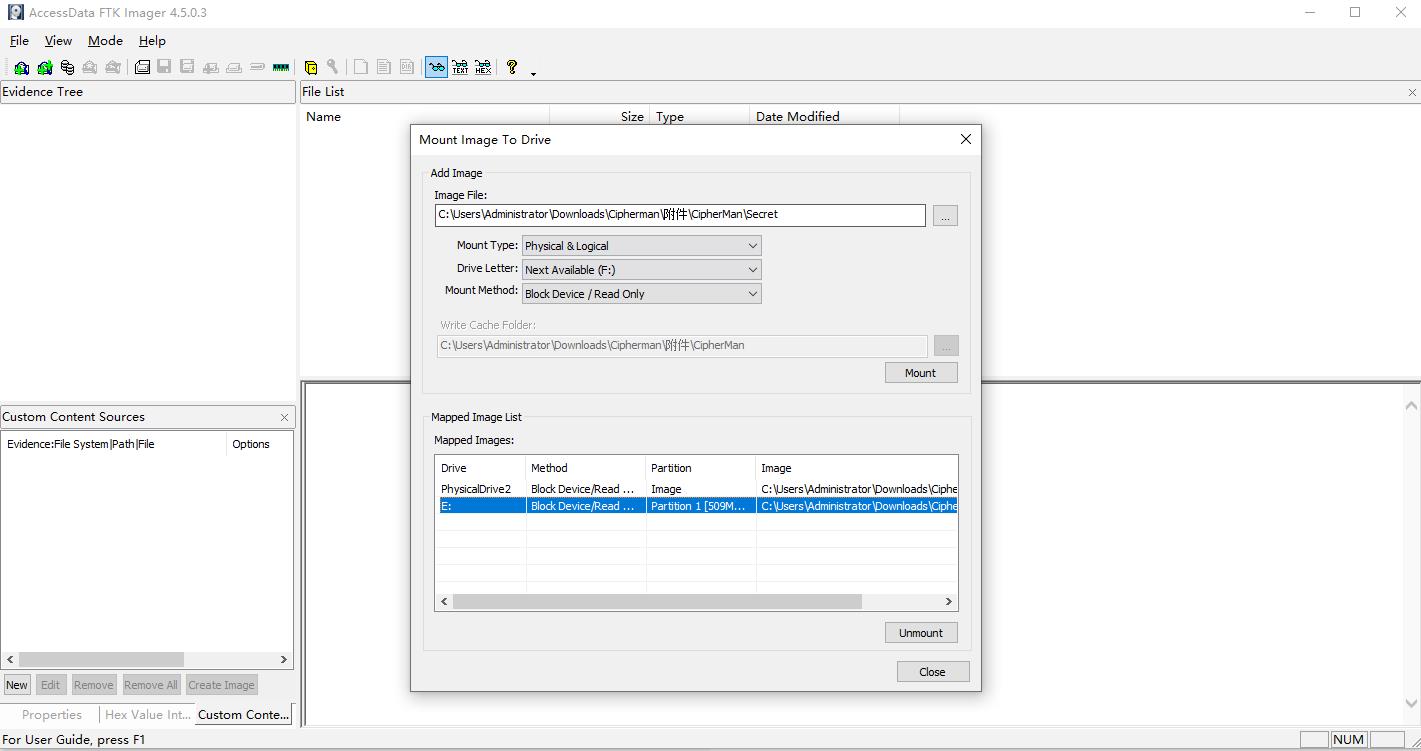1421x751 pixels.
Task: Select the PhysicalDrive2 mapped image row
Action: pyautogui.click(x=697, y=489)
